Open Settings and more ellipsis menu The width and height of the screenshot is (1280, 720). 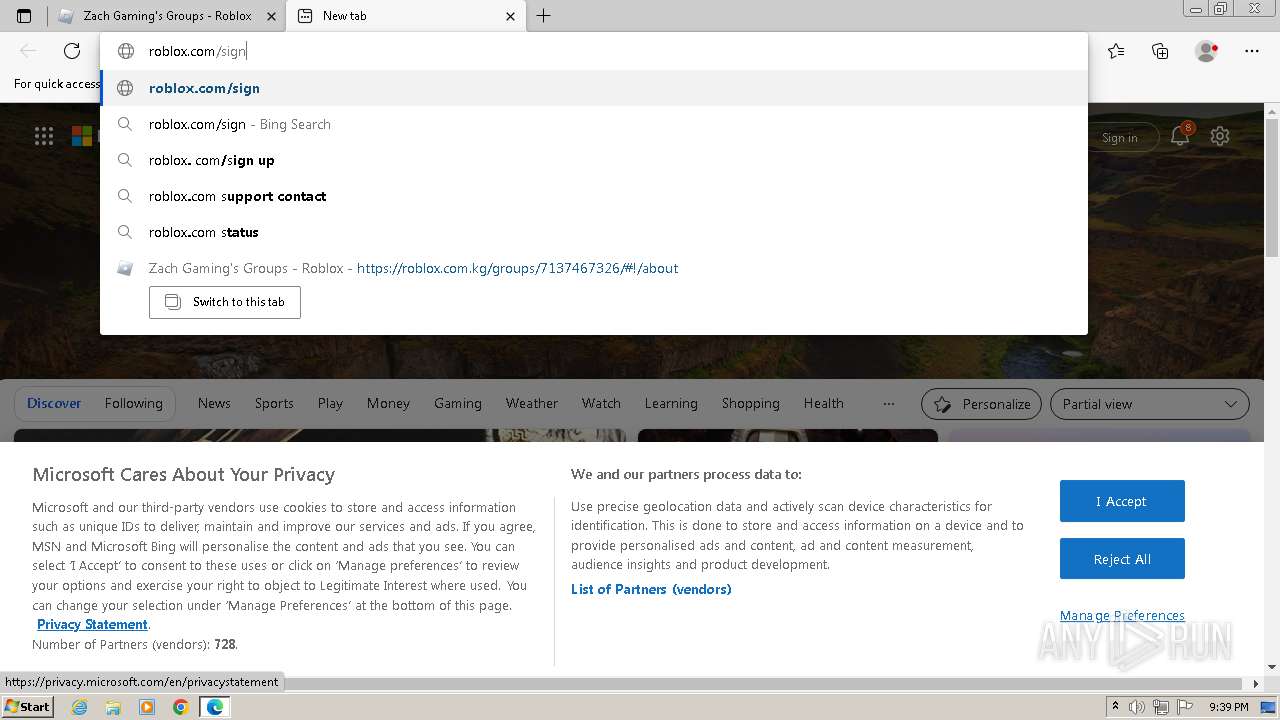[1252, 51]
